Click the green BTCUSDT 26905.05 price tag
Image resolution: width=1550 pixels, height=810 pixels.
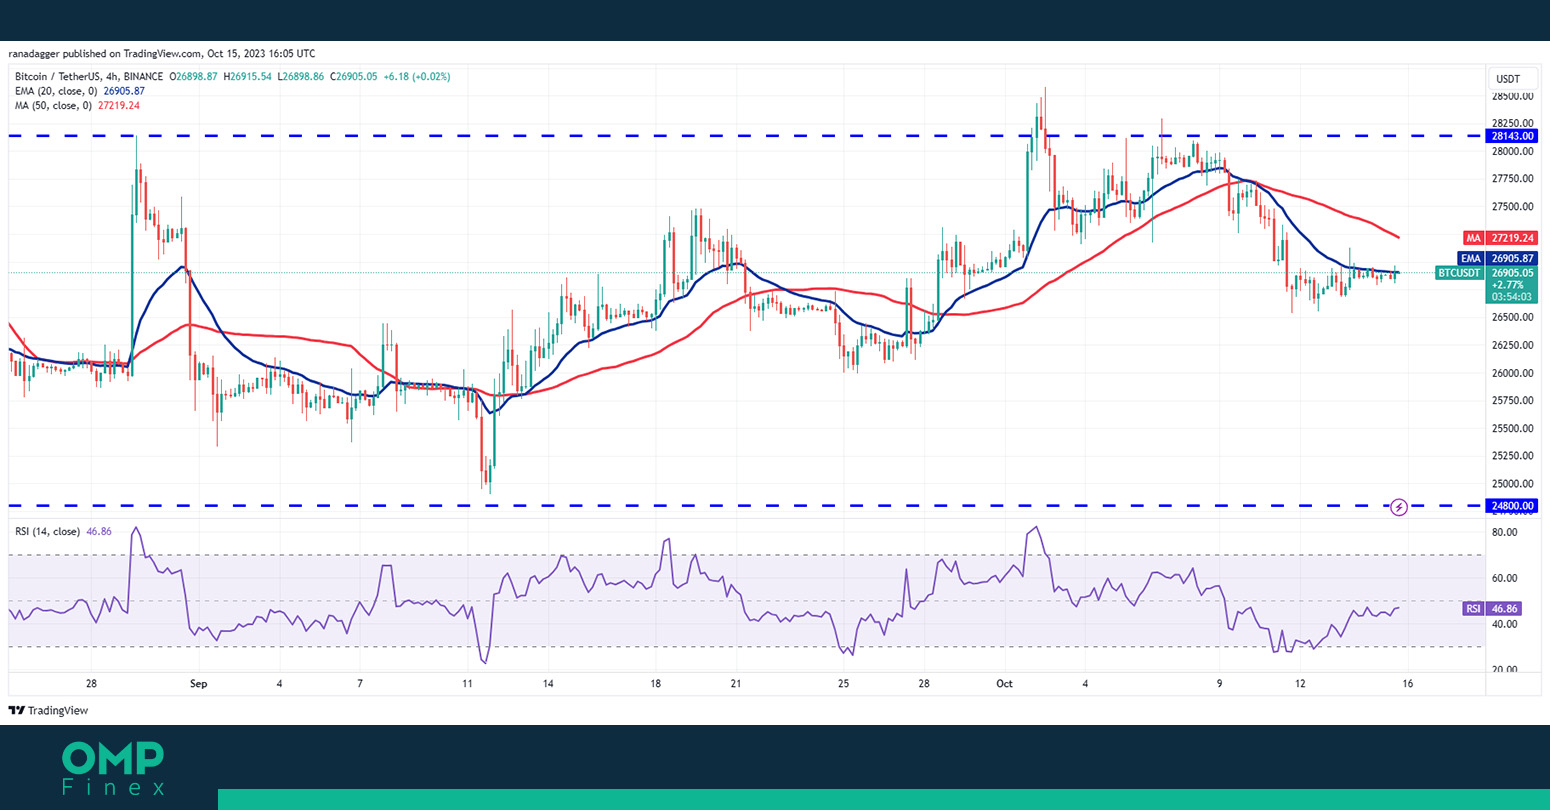[1486, 272]
